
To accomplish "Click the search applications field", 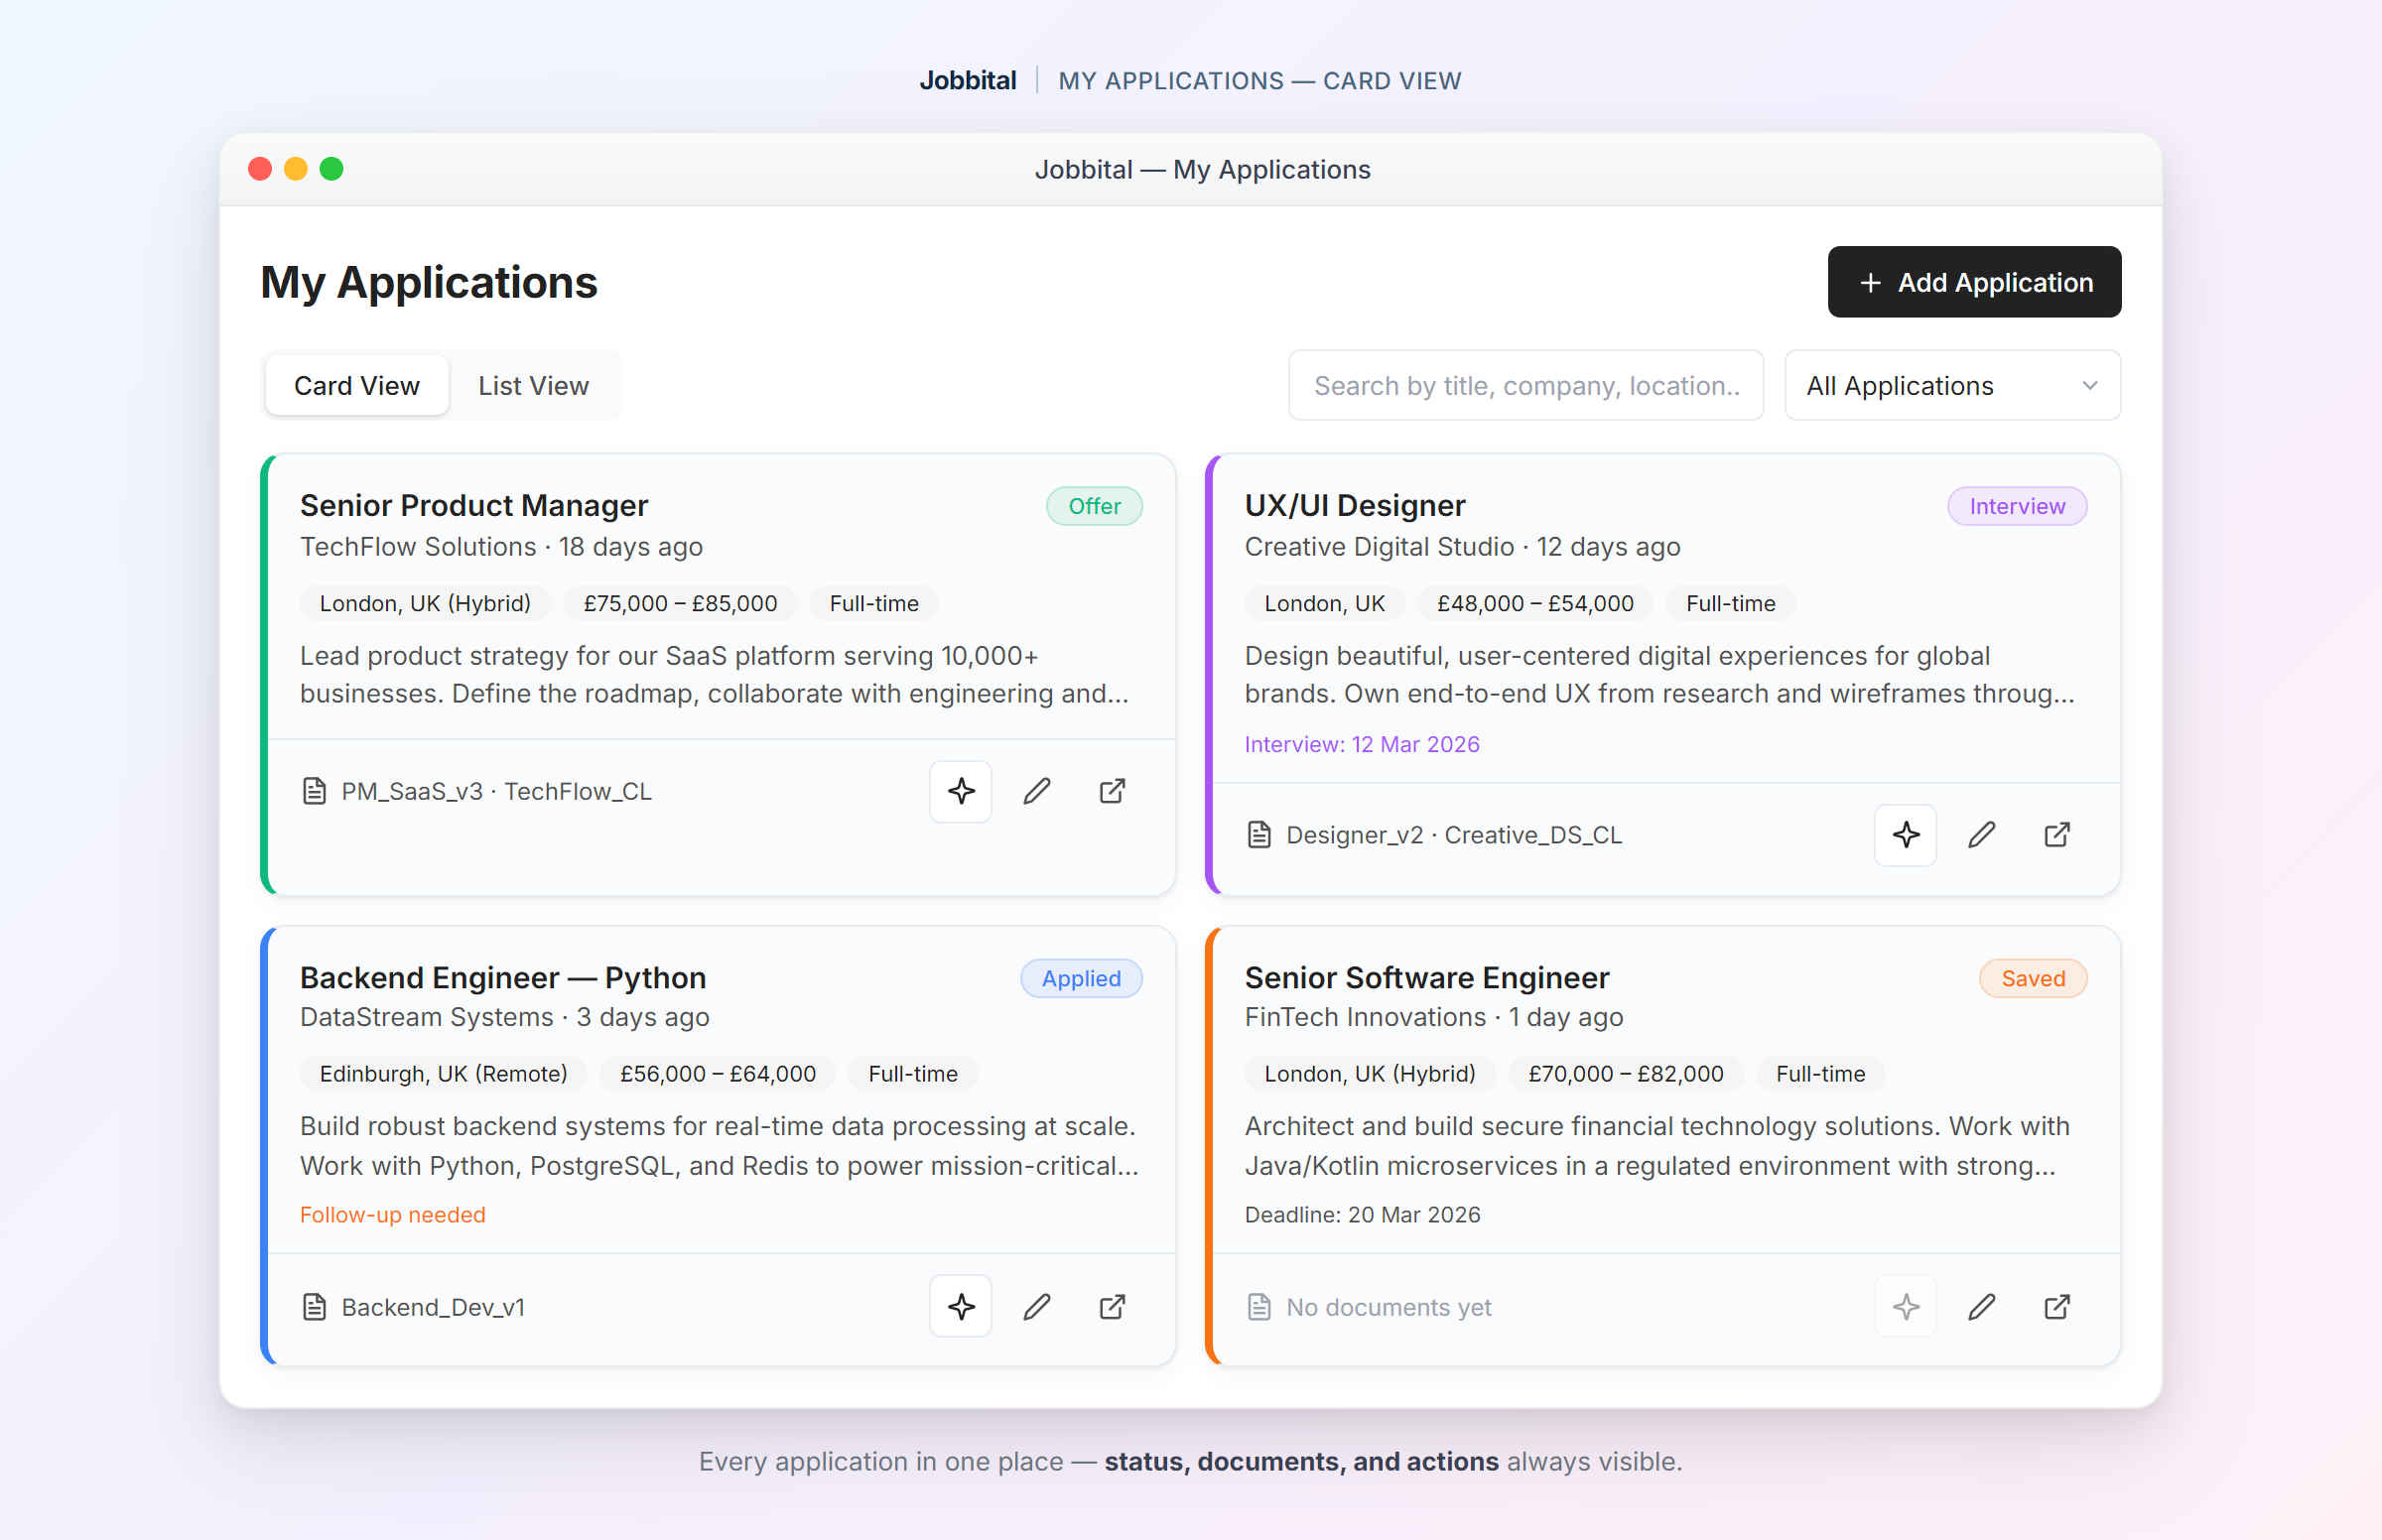I will (1525, 385).
